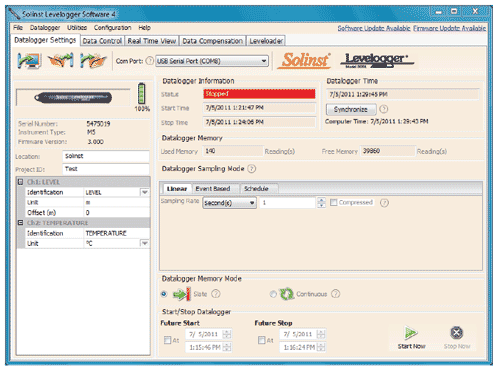This screenshot has width=500, height=374.
Task: Click the Future Stop time field
Action: (x=299, y=347)
